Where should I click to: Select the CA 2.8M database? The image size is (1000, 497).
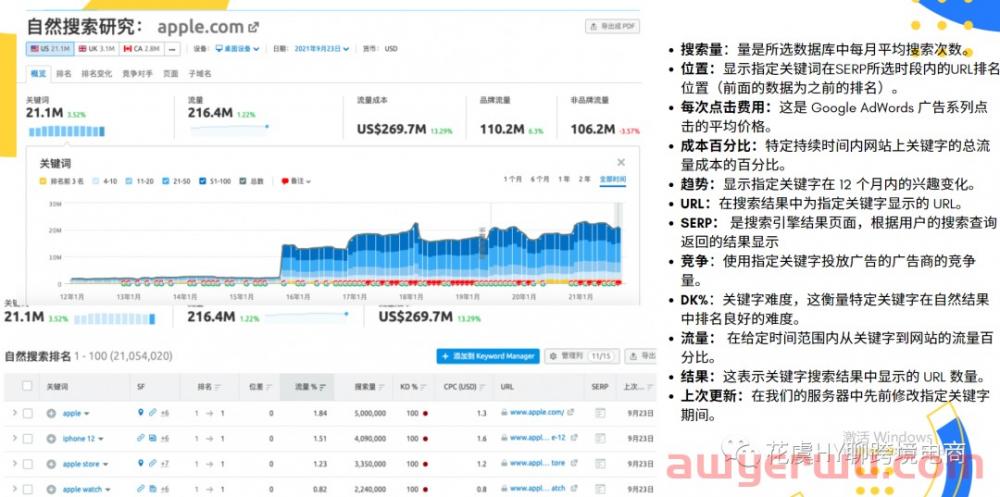tap(141, 48)
